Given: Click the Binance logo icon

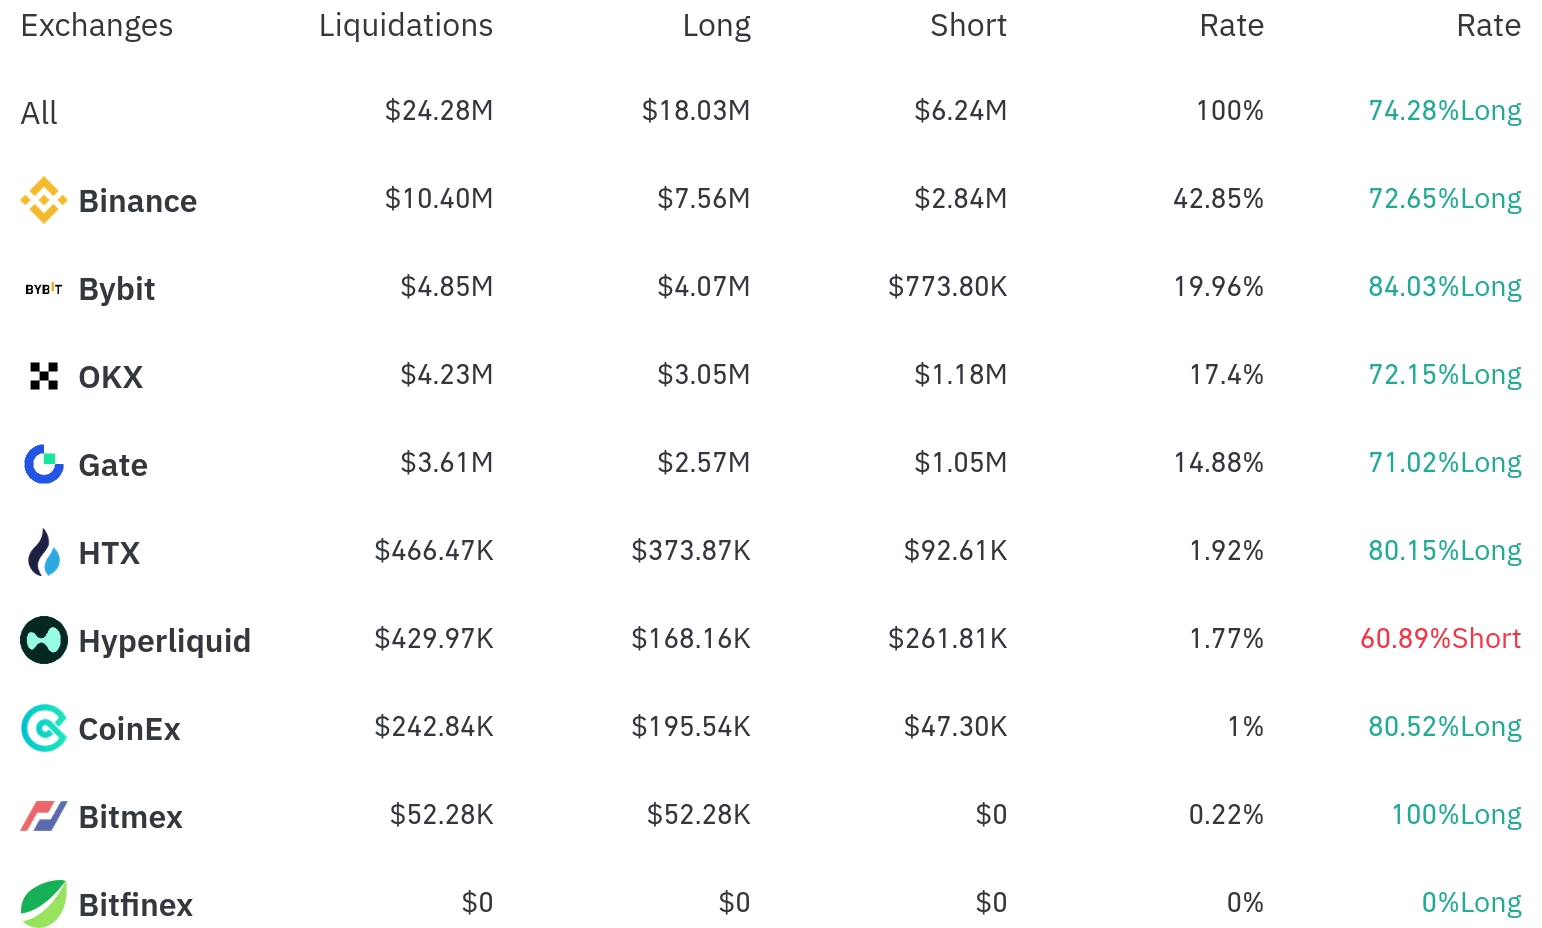Looking at the screenshot, I should [x=43, y=201].
